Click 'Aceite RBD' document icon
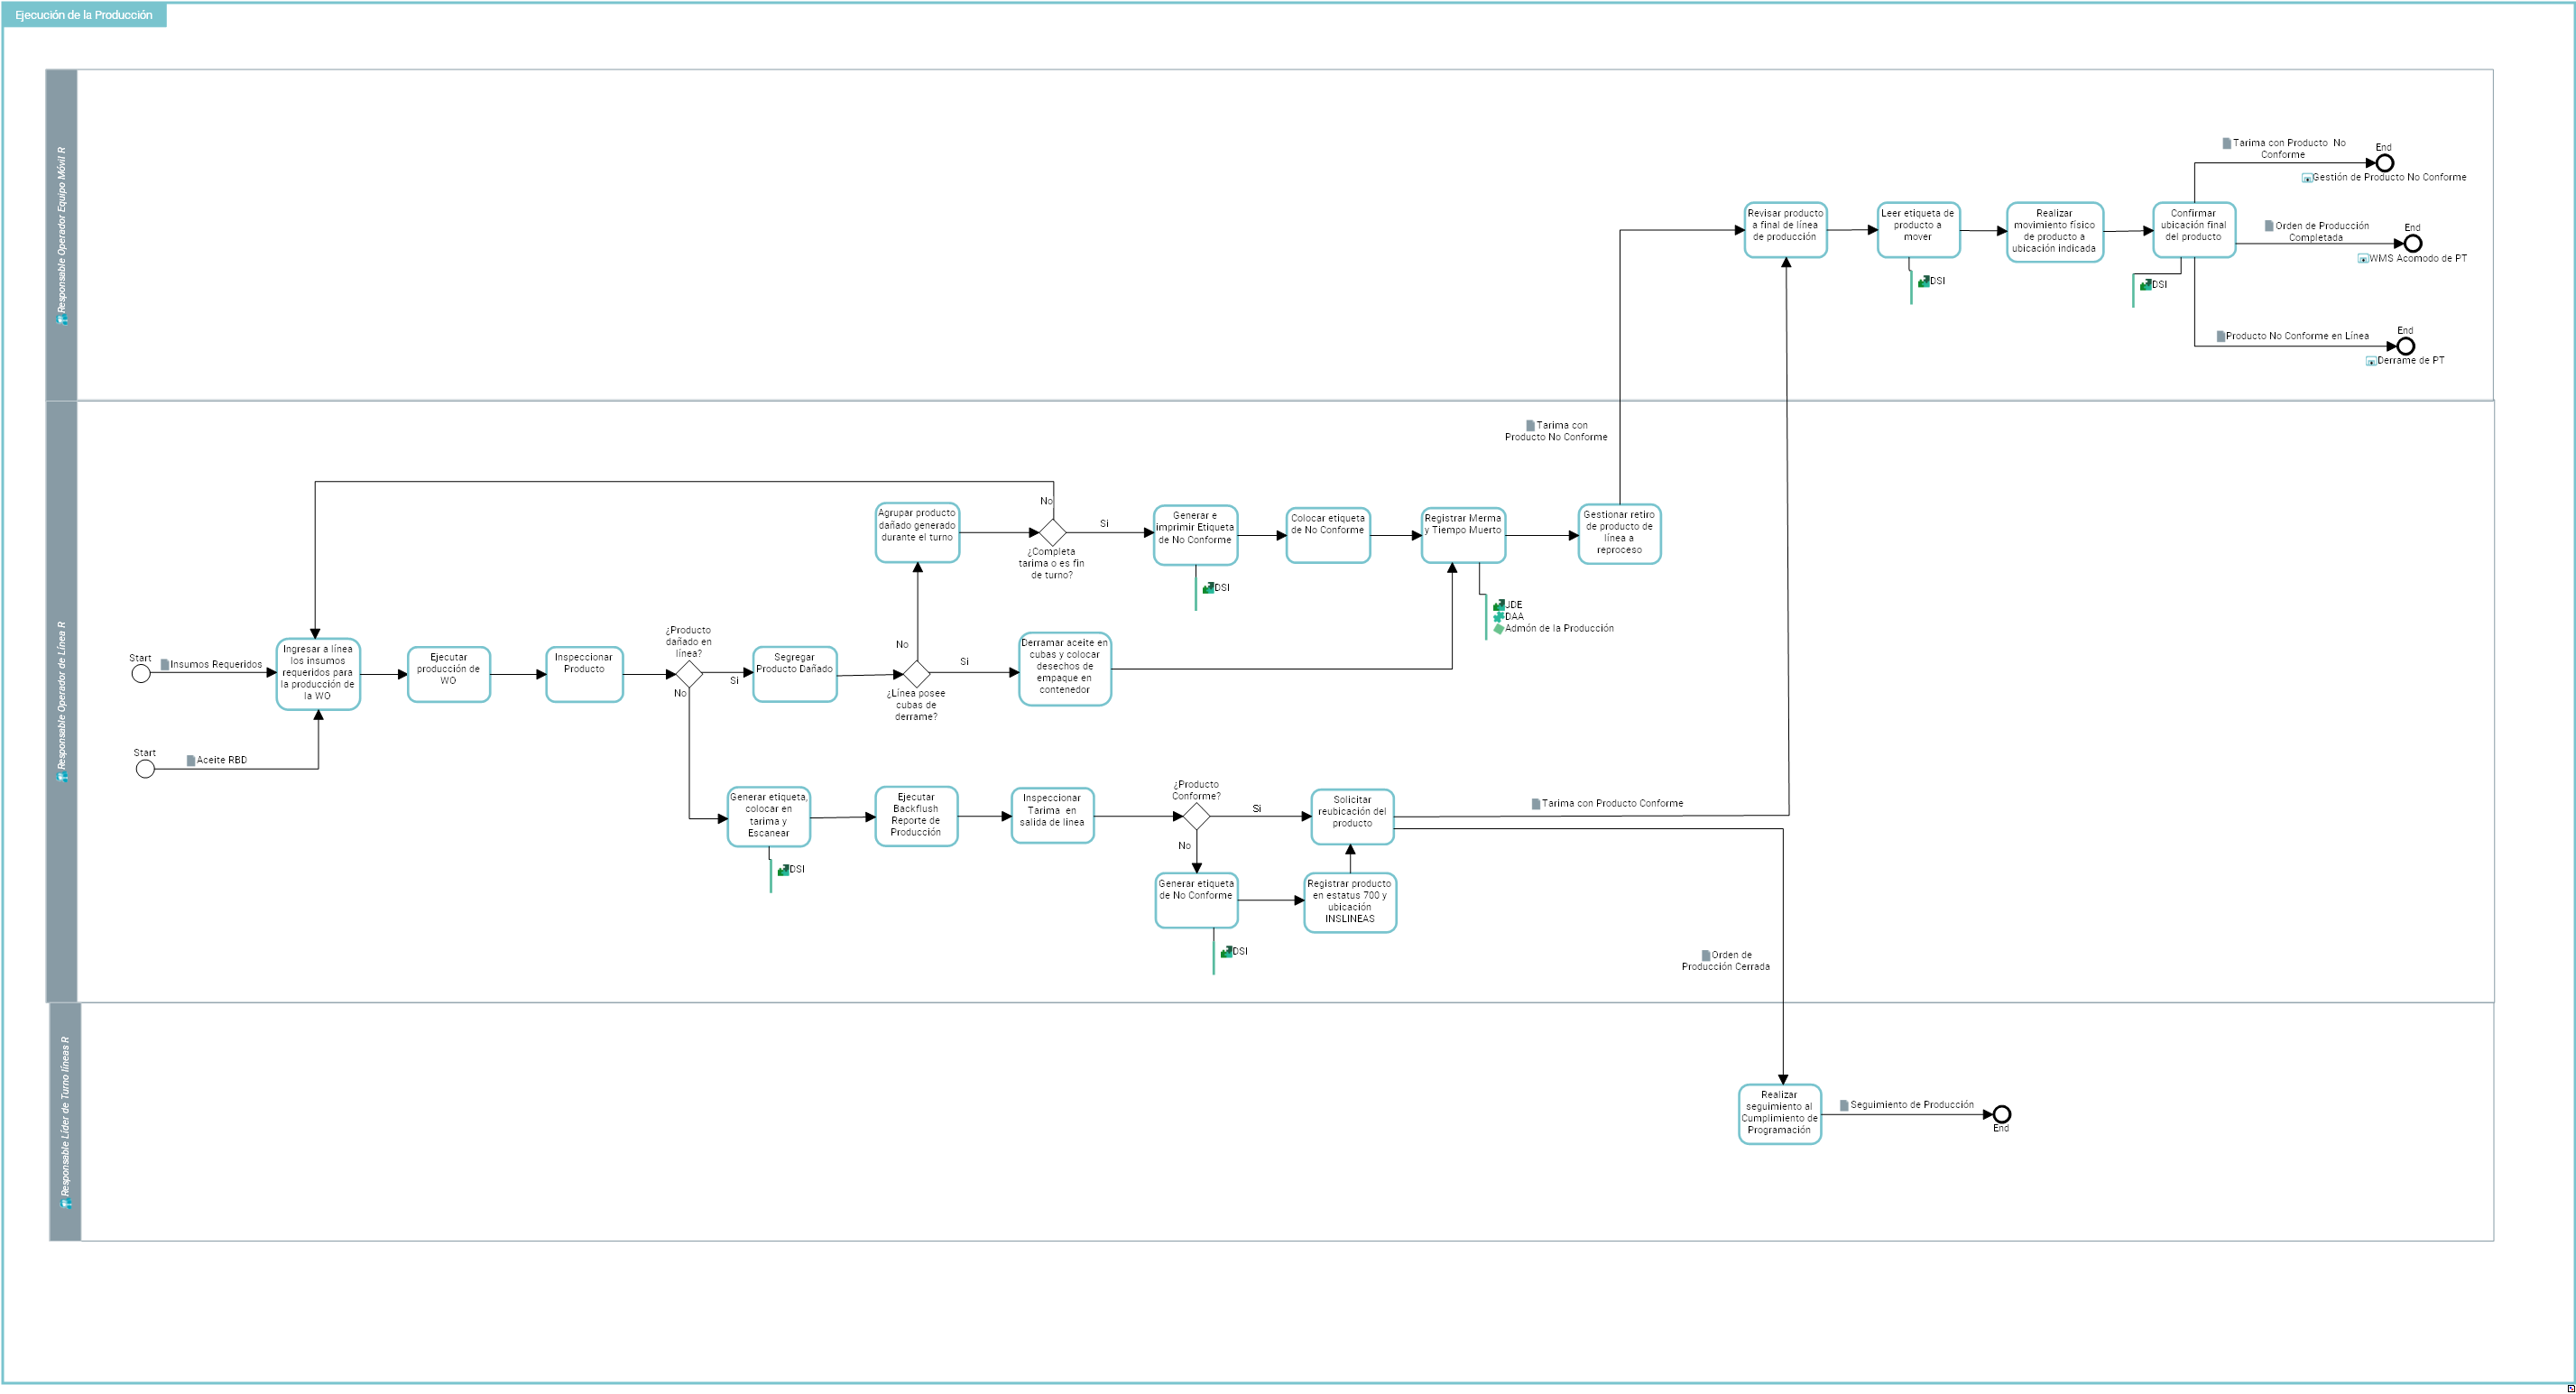The width and height of the screenshot is (2576, 1394). coord(191,761)
